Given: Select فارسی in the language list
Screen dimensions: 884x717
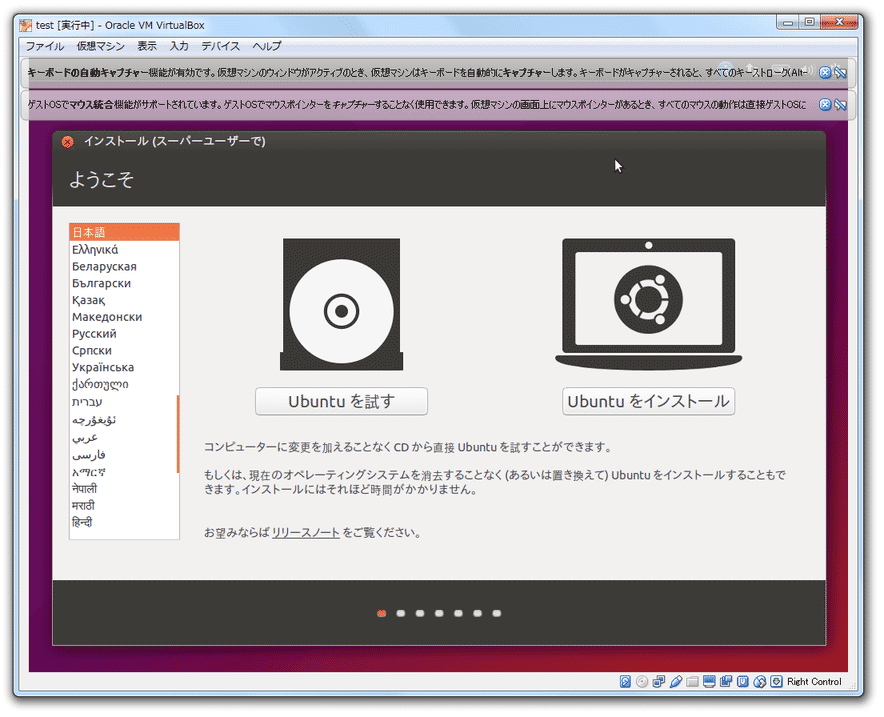Looking at the screenshot, I should [124, 454].
